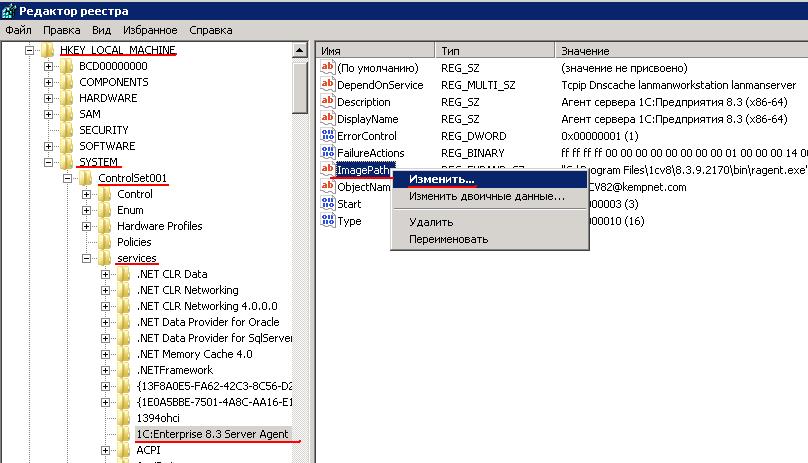Open the Файл menu
Viewport: 808px width, 463px height.
pyautogui.click(x=19, y=30)
